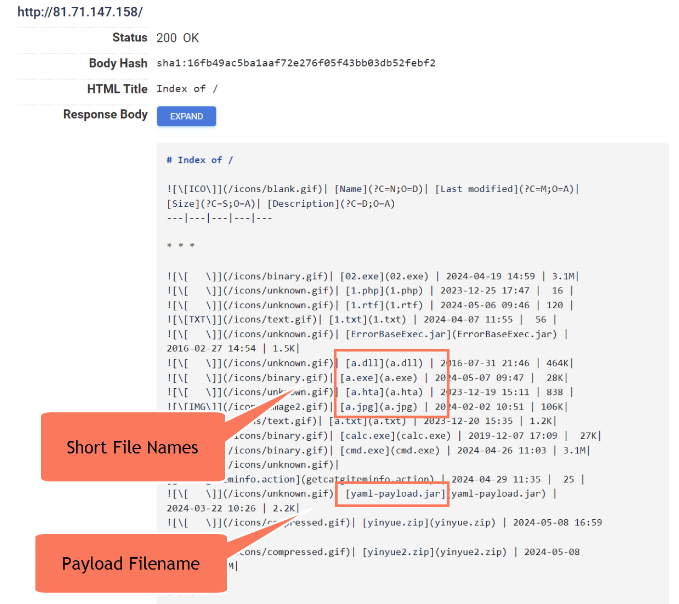Image resolution: width=679 pixels, height=604 pixels.
Task: Click the EXPAND button for Response Body
Action: (186, 116)
